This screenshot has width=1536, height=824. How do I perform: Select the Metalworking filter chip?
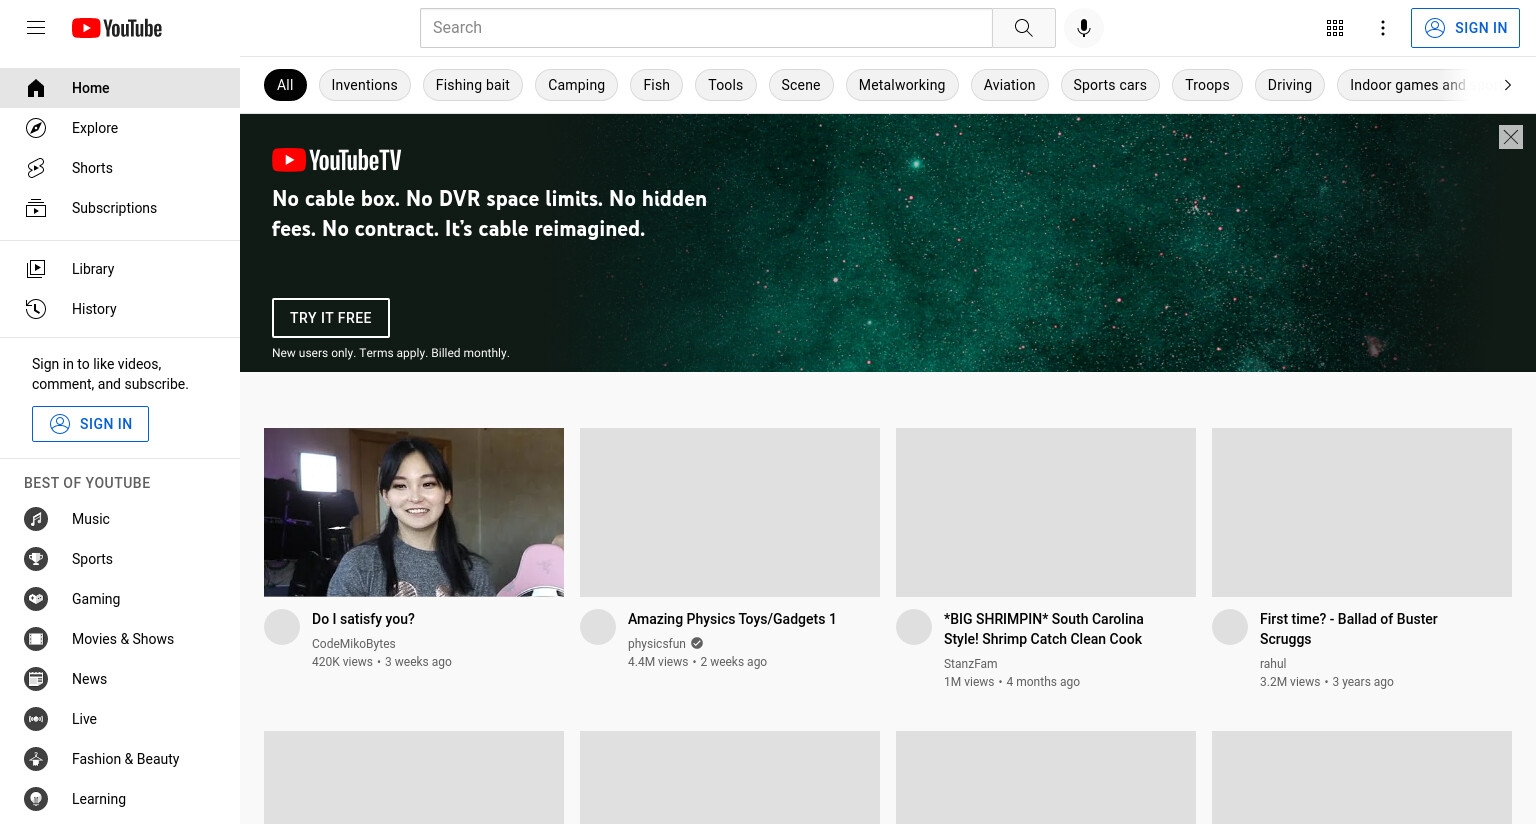pos(902,85)
